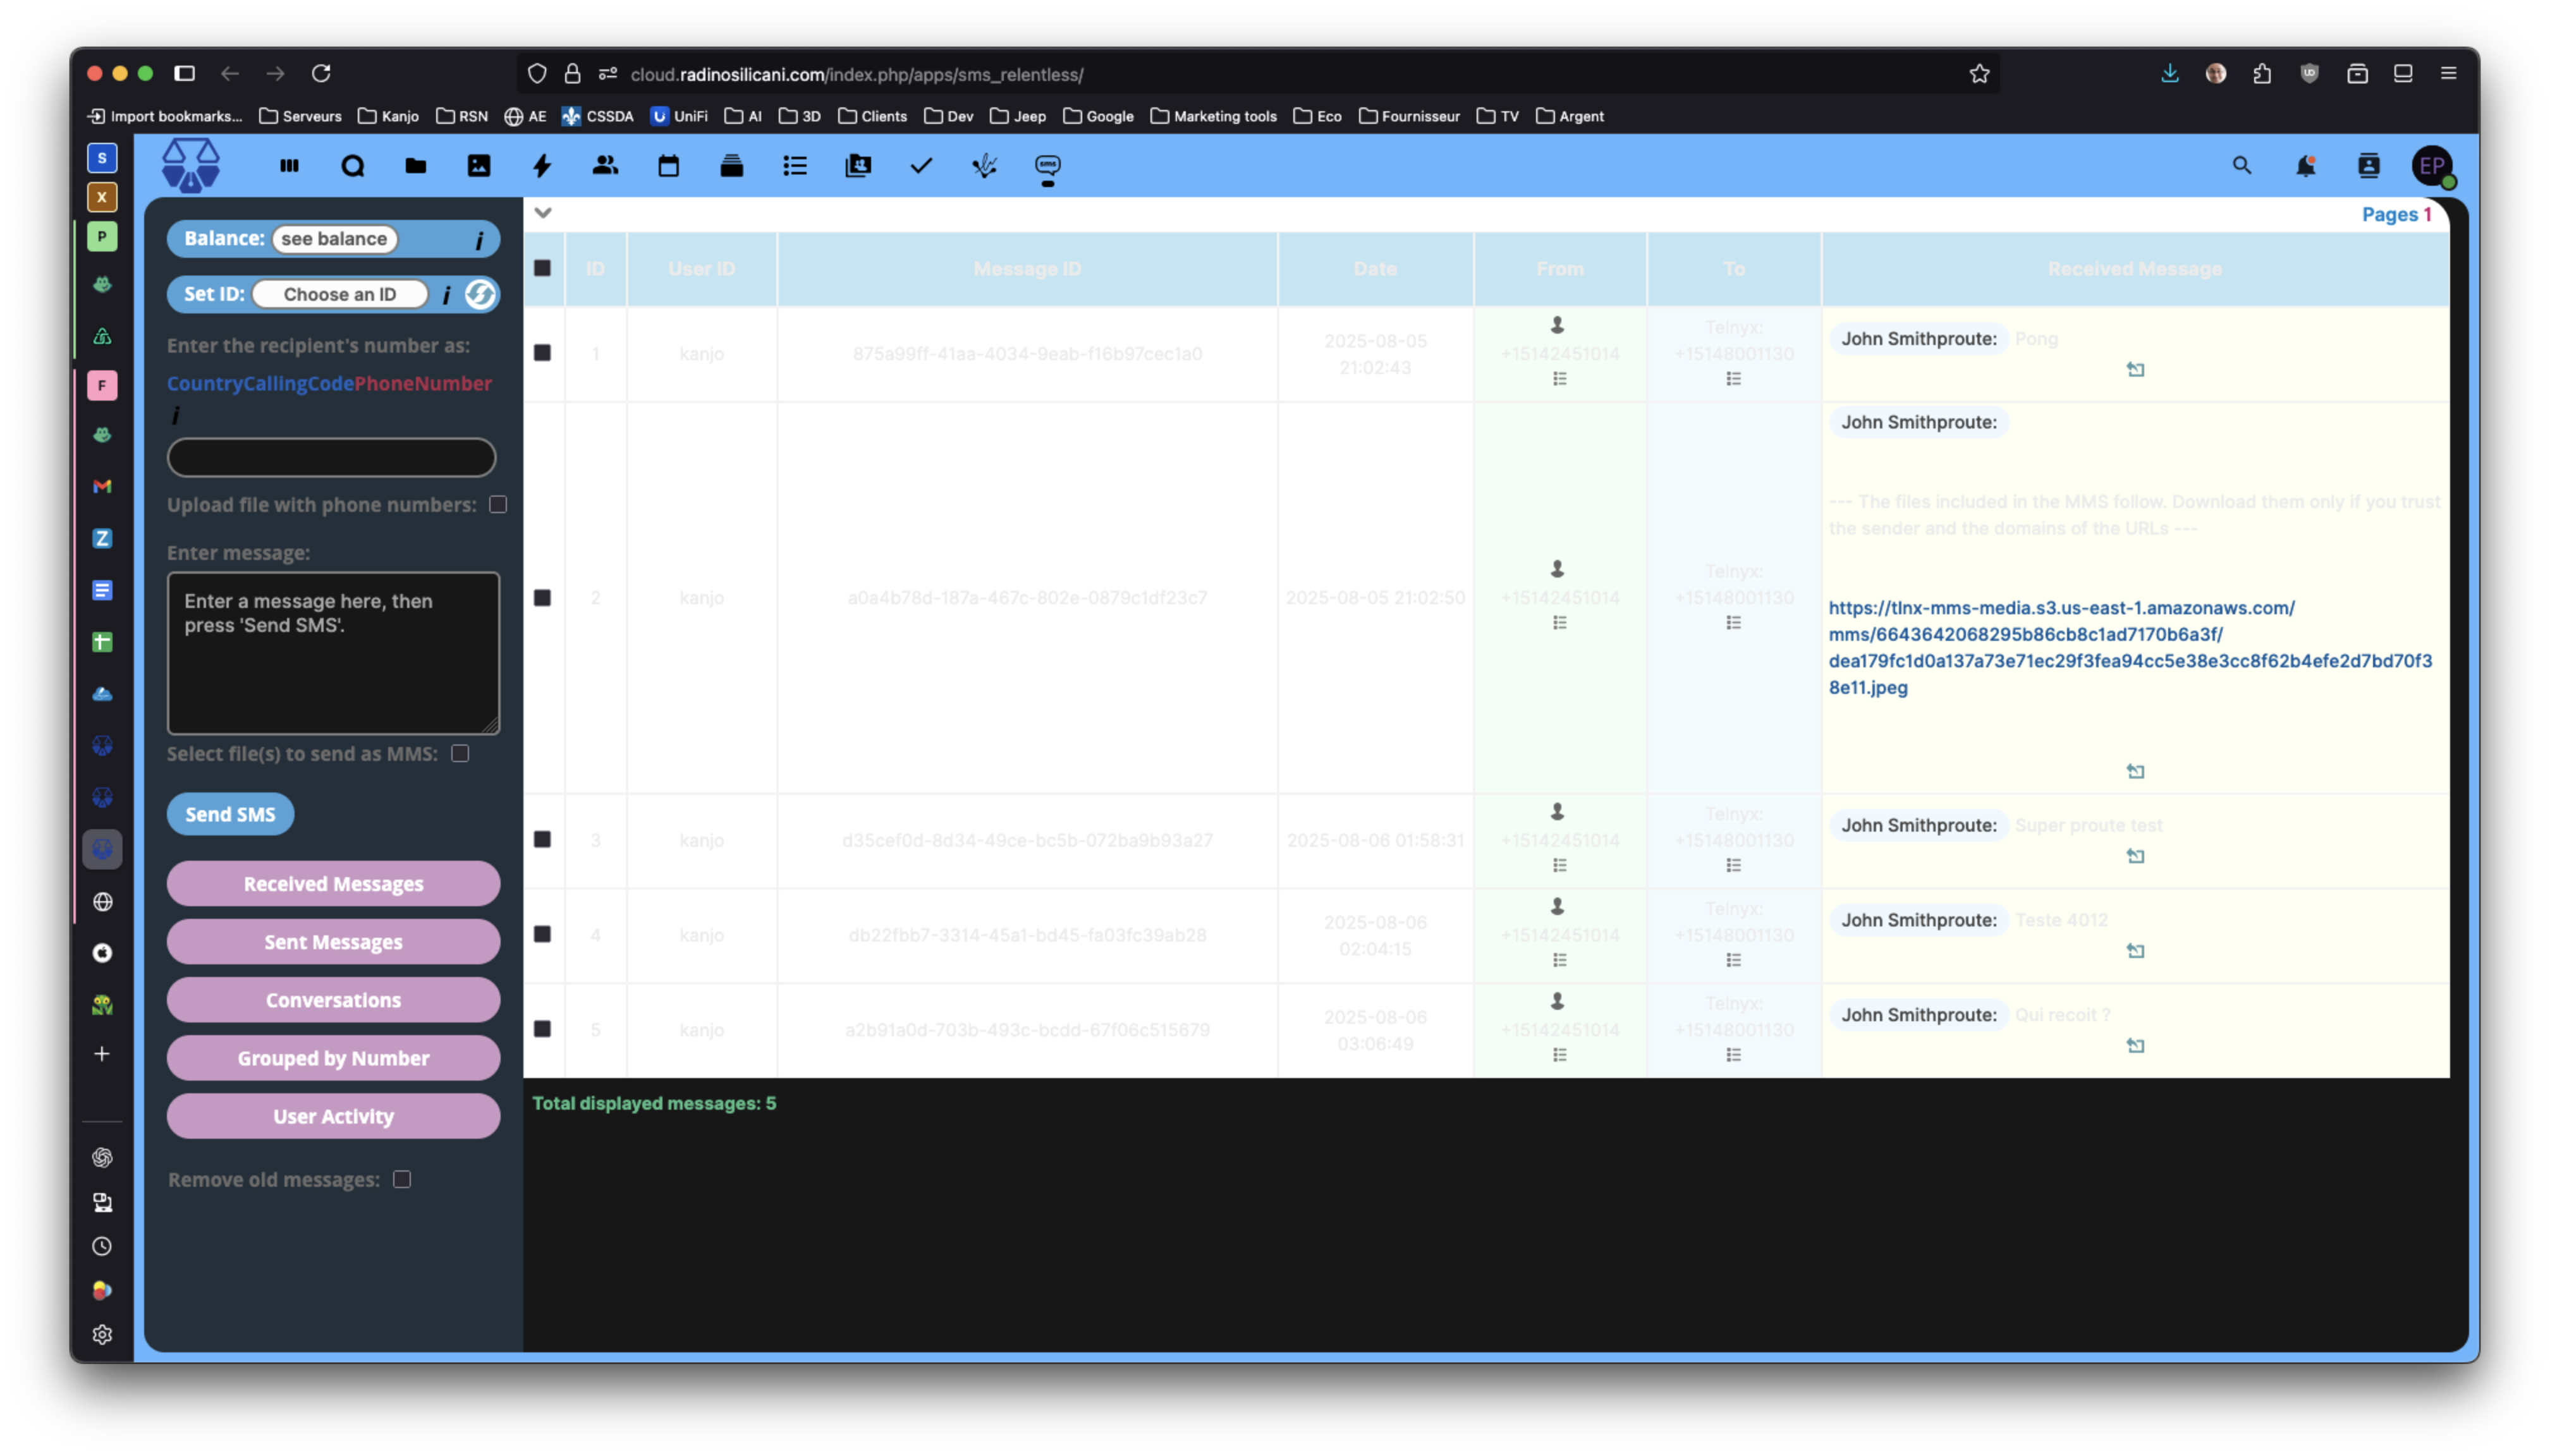Viewport: 2550px width, 1456px height.
Task: Open the Files folder icon in top bar
Action: point(416,166)
